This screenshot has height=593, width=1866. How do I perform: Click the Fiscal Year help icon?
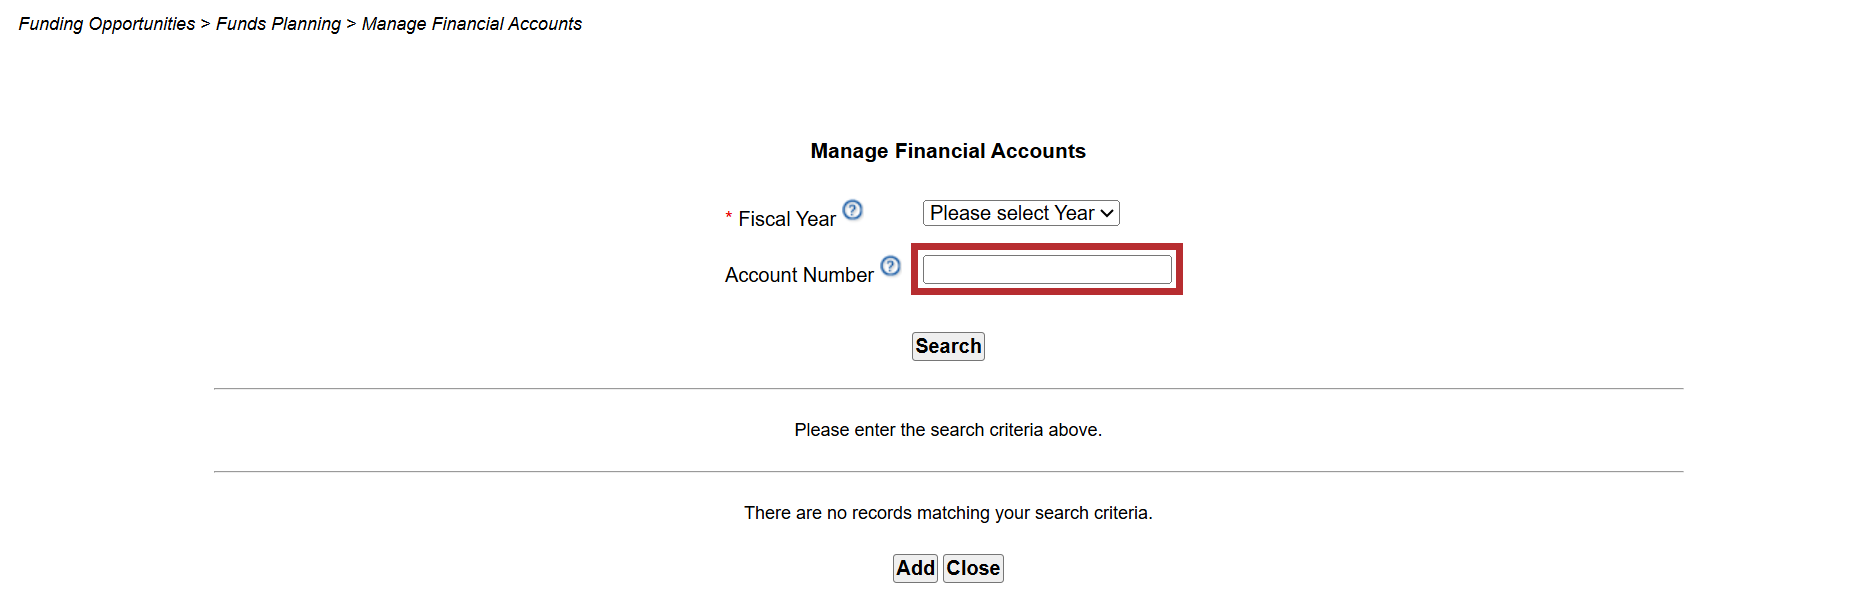852,210
